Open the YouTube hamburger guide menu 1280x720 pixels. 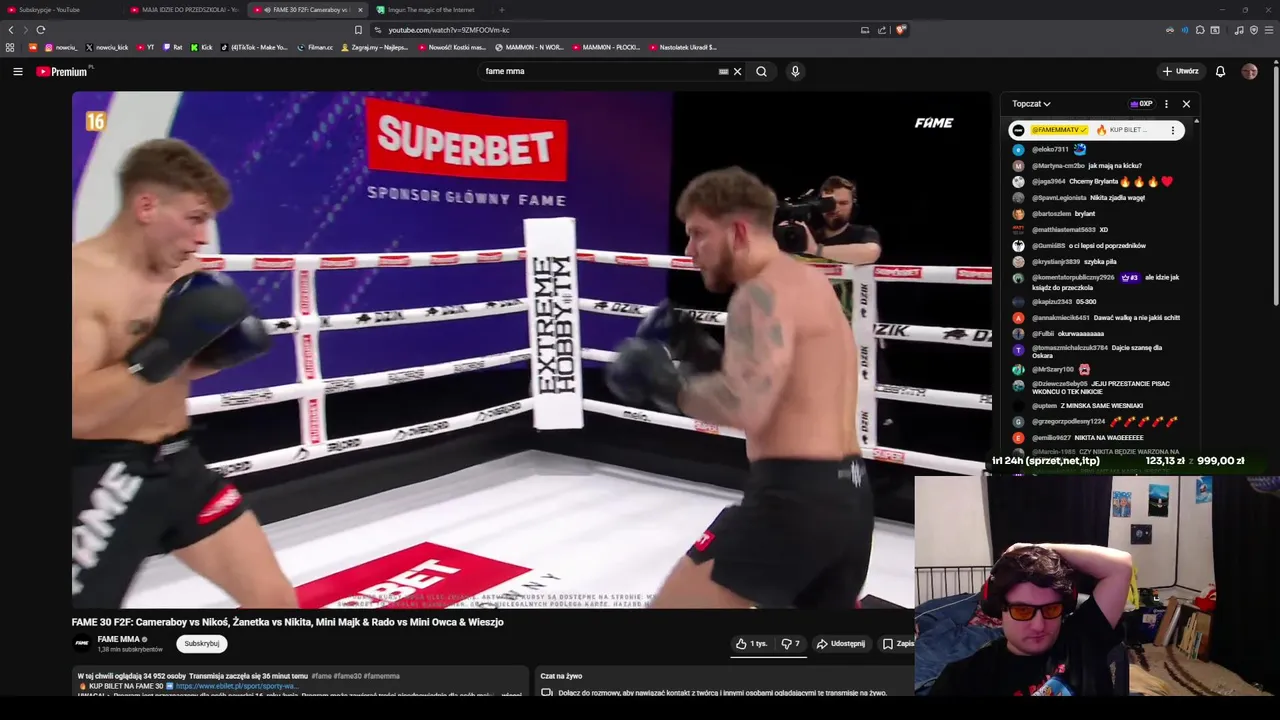click(17, 71)
